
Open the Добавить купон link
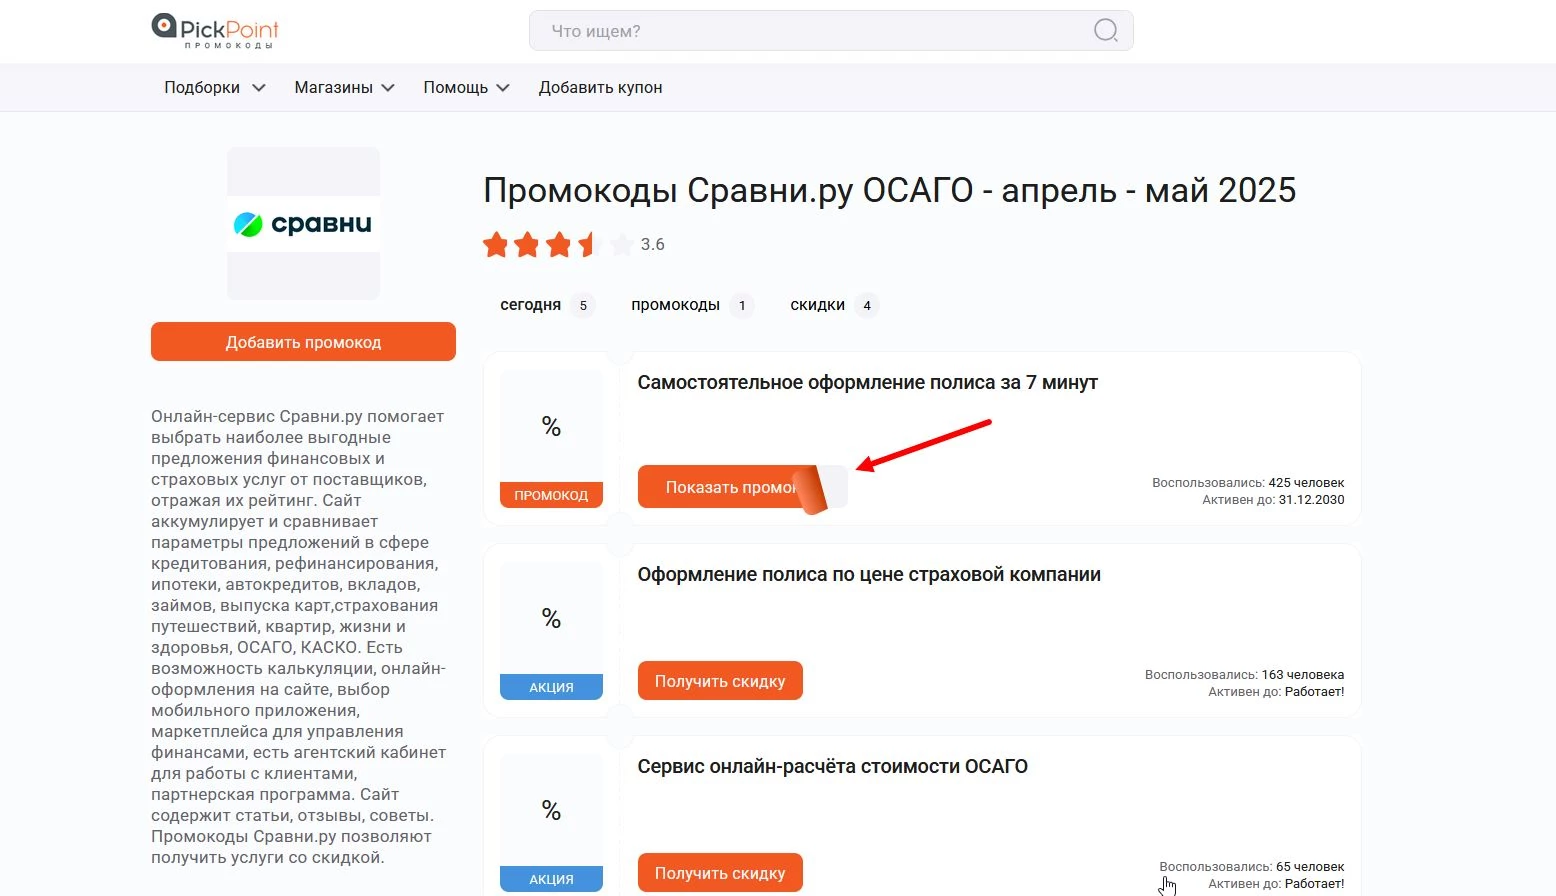click(x=600, y=88)
